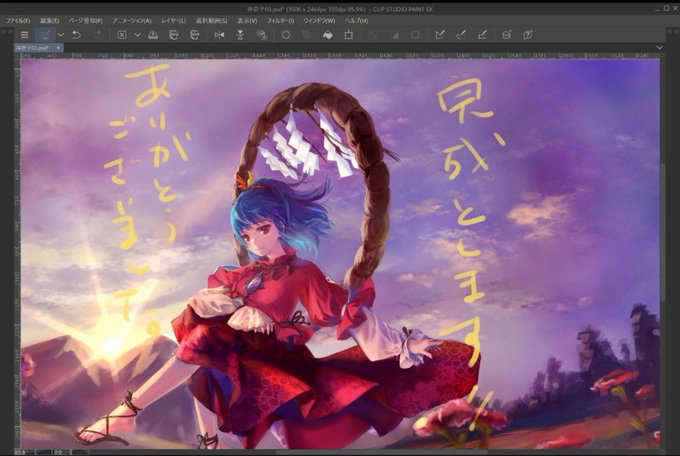Image resolution: width=680 pixels, height=456 pixels.
Task: Click the rotation angle field at bottom left
Action: tap(58, 452)
